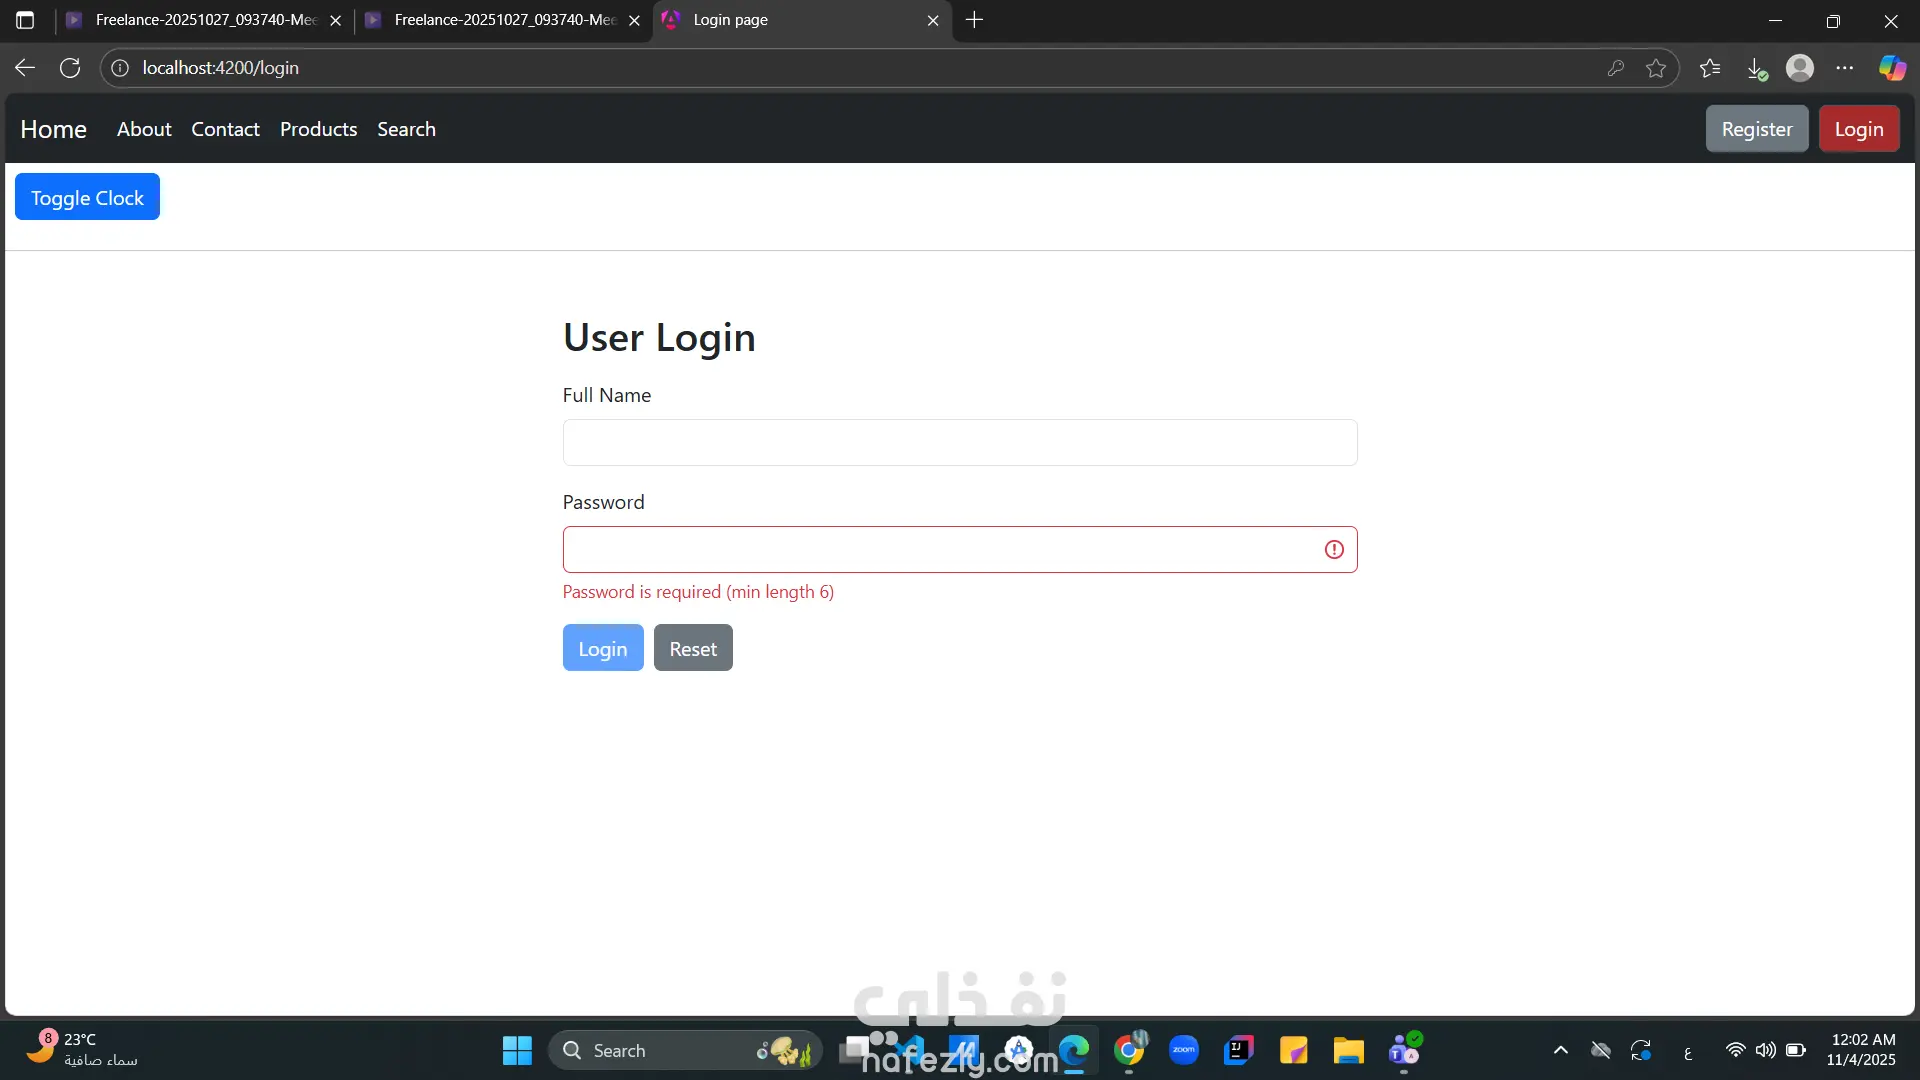
Task: Open the Edge tab actions menu
Action: click(x=25, y=20)
